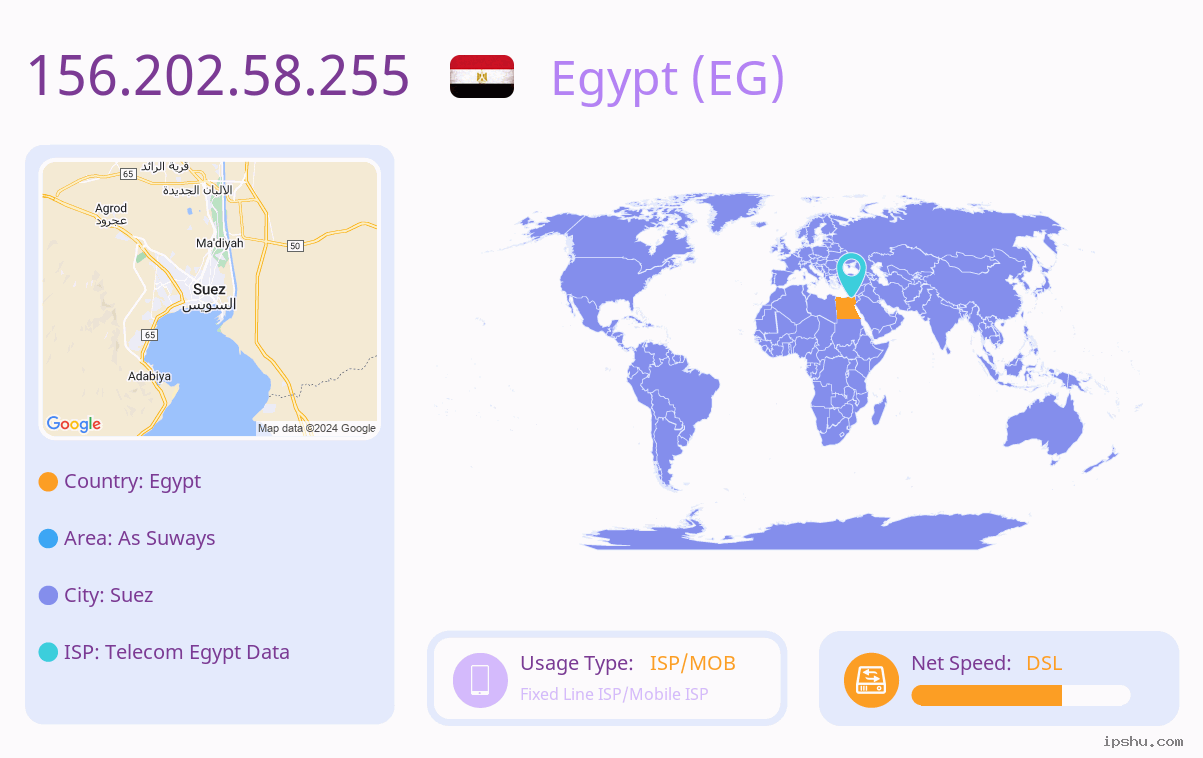Click the ISP: Telecom Egypt Data text
The height and width of the screenshot is (758, 1203).
click(177, 652)
